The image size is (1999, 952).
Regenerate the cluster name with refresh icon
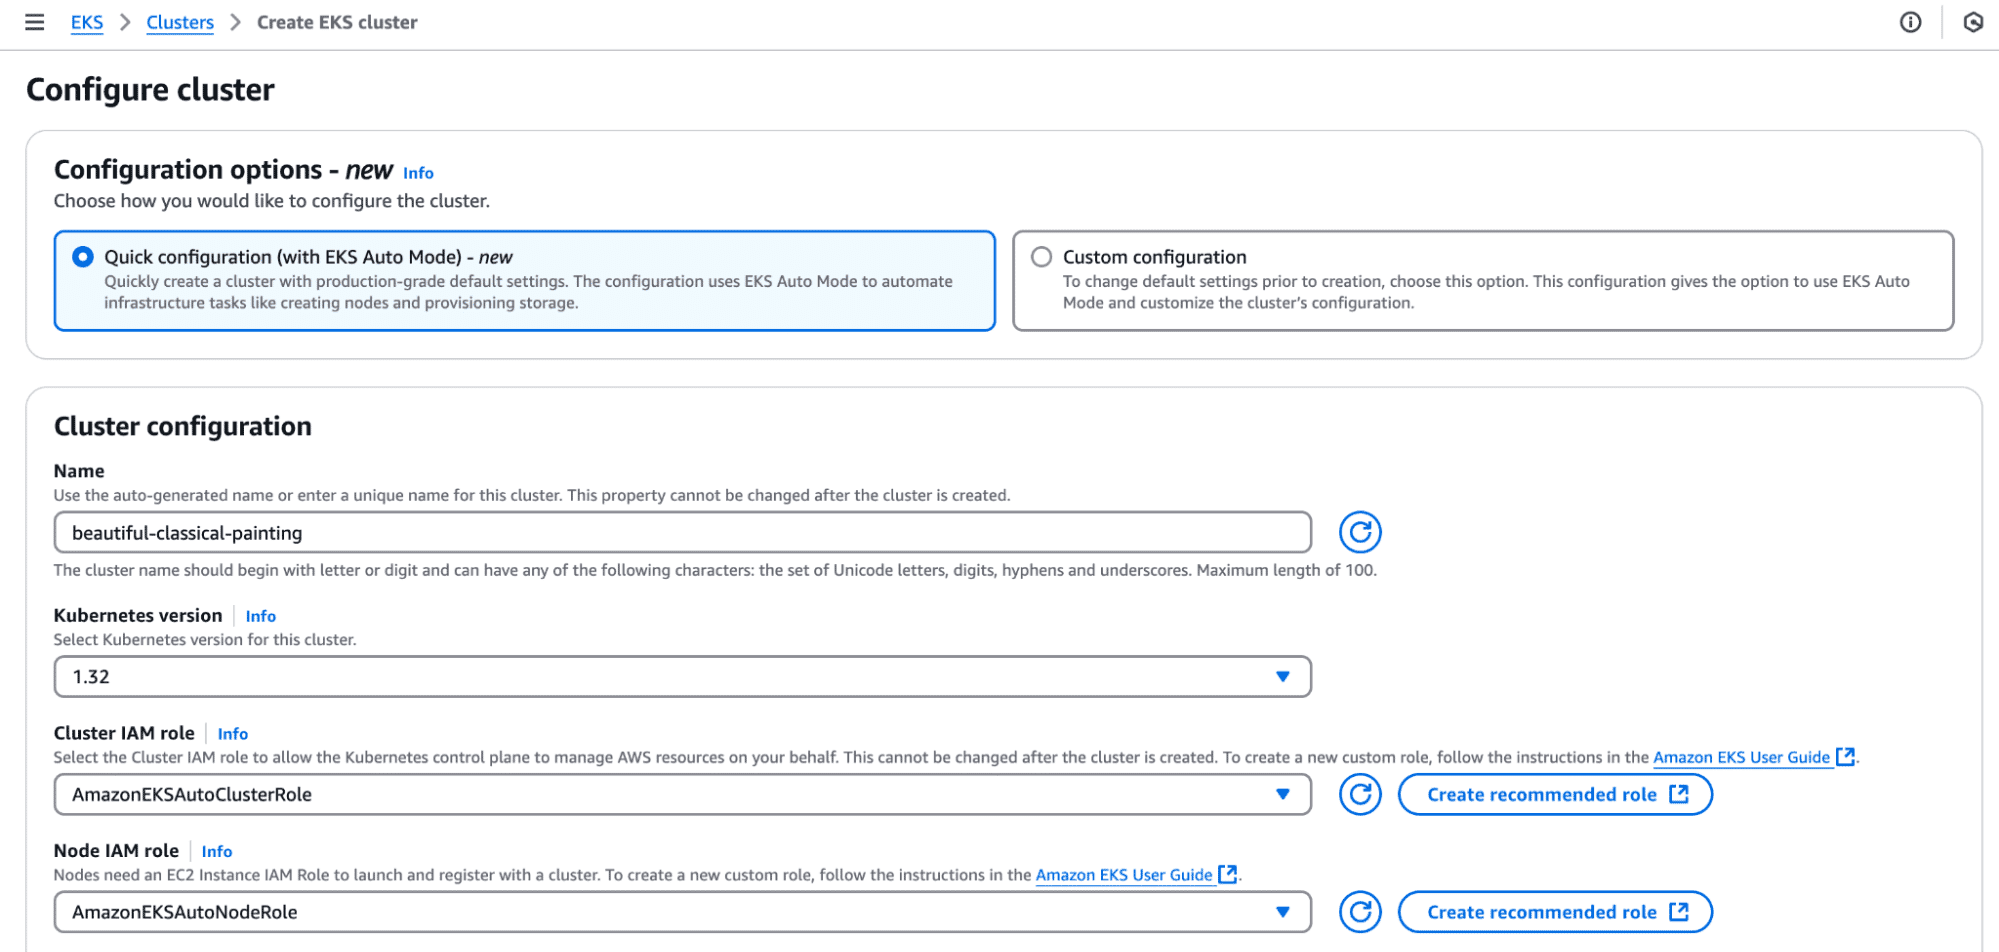click(x=1360, y=532)
